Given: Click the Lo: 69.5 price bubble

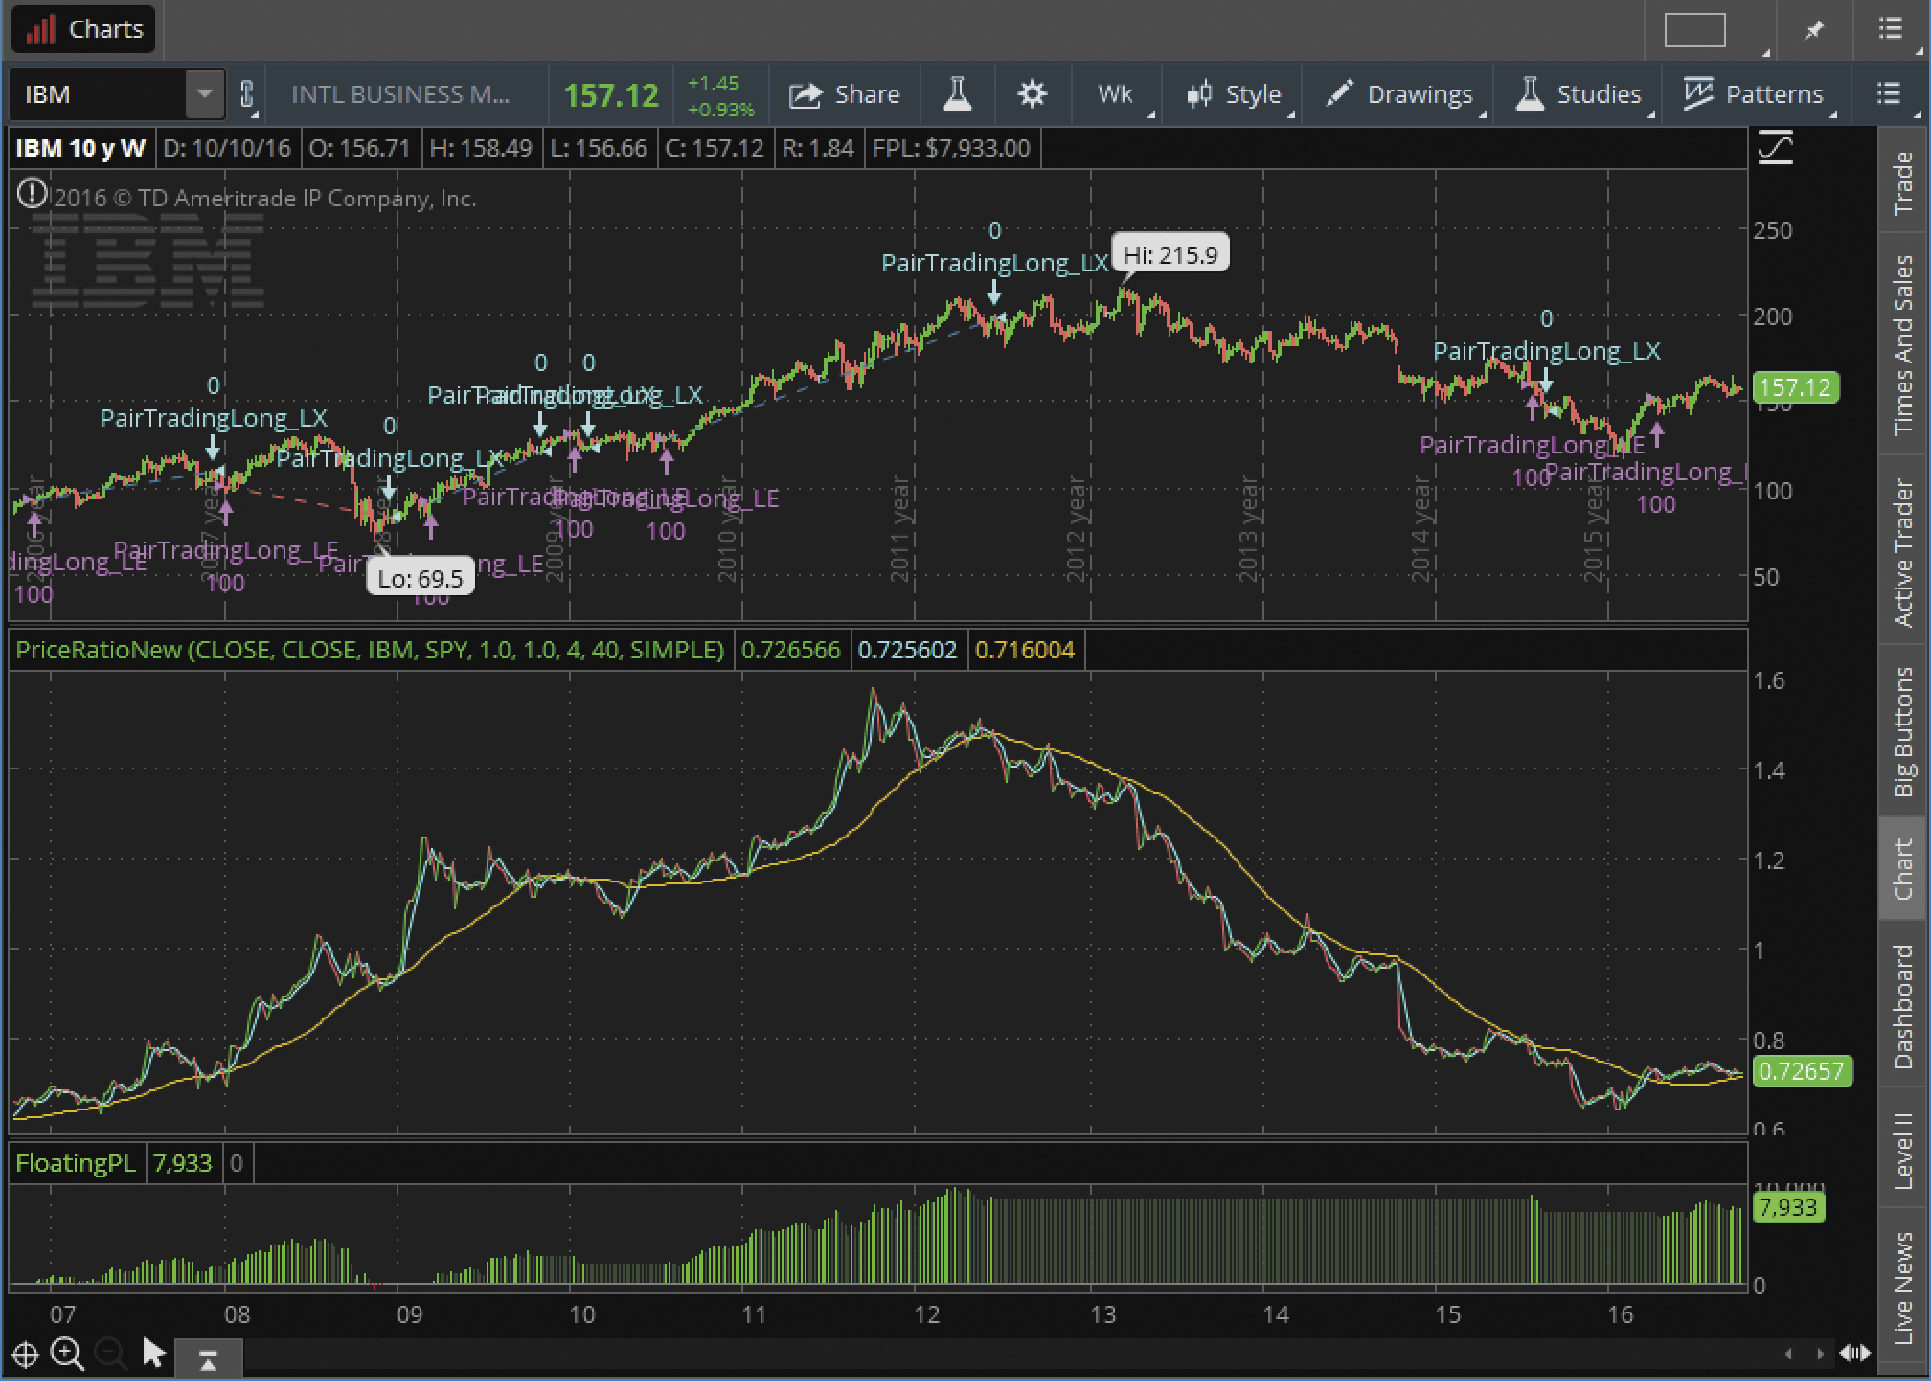Looking at the screenshot, I should 420,578.
